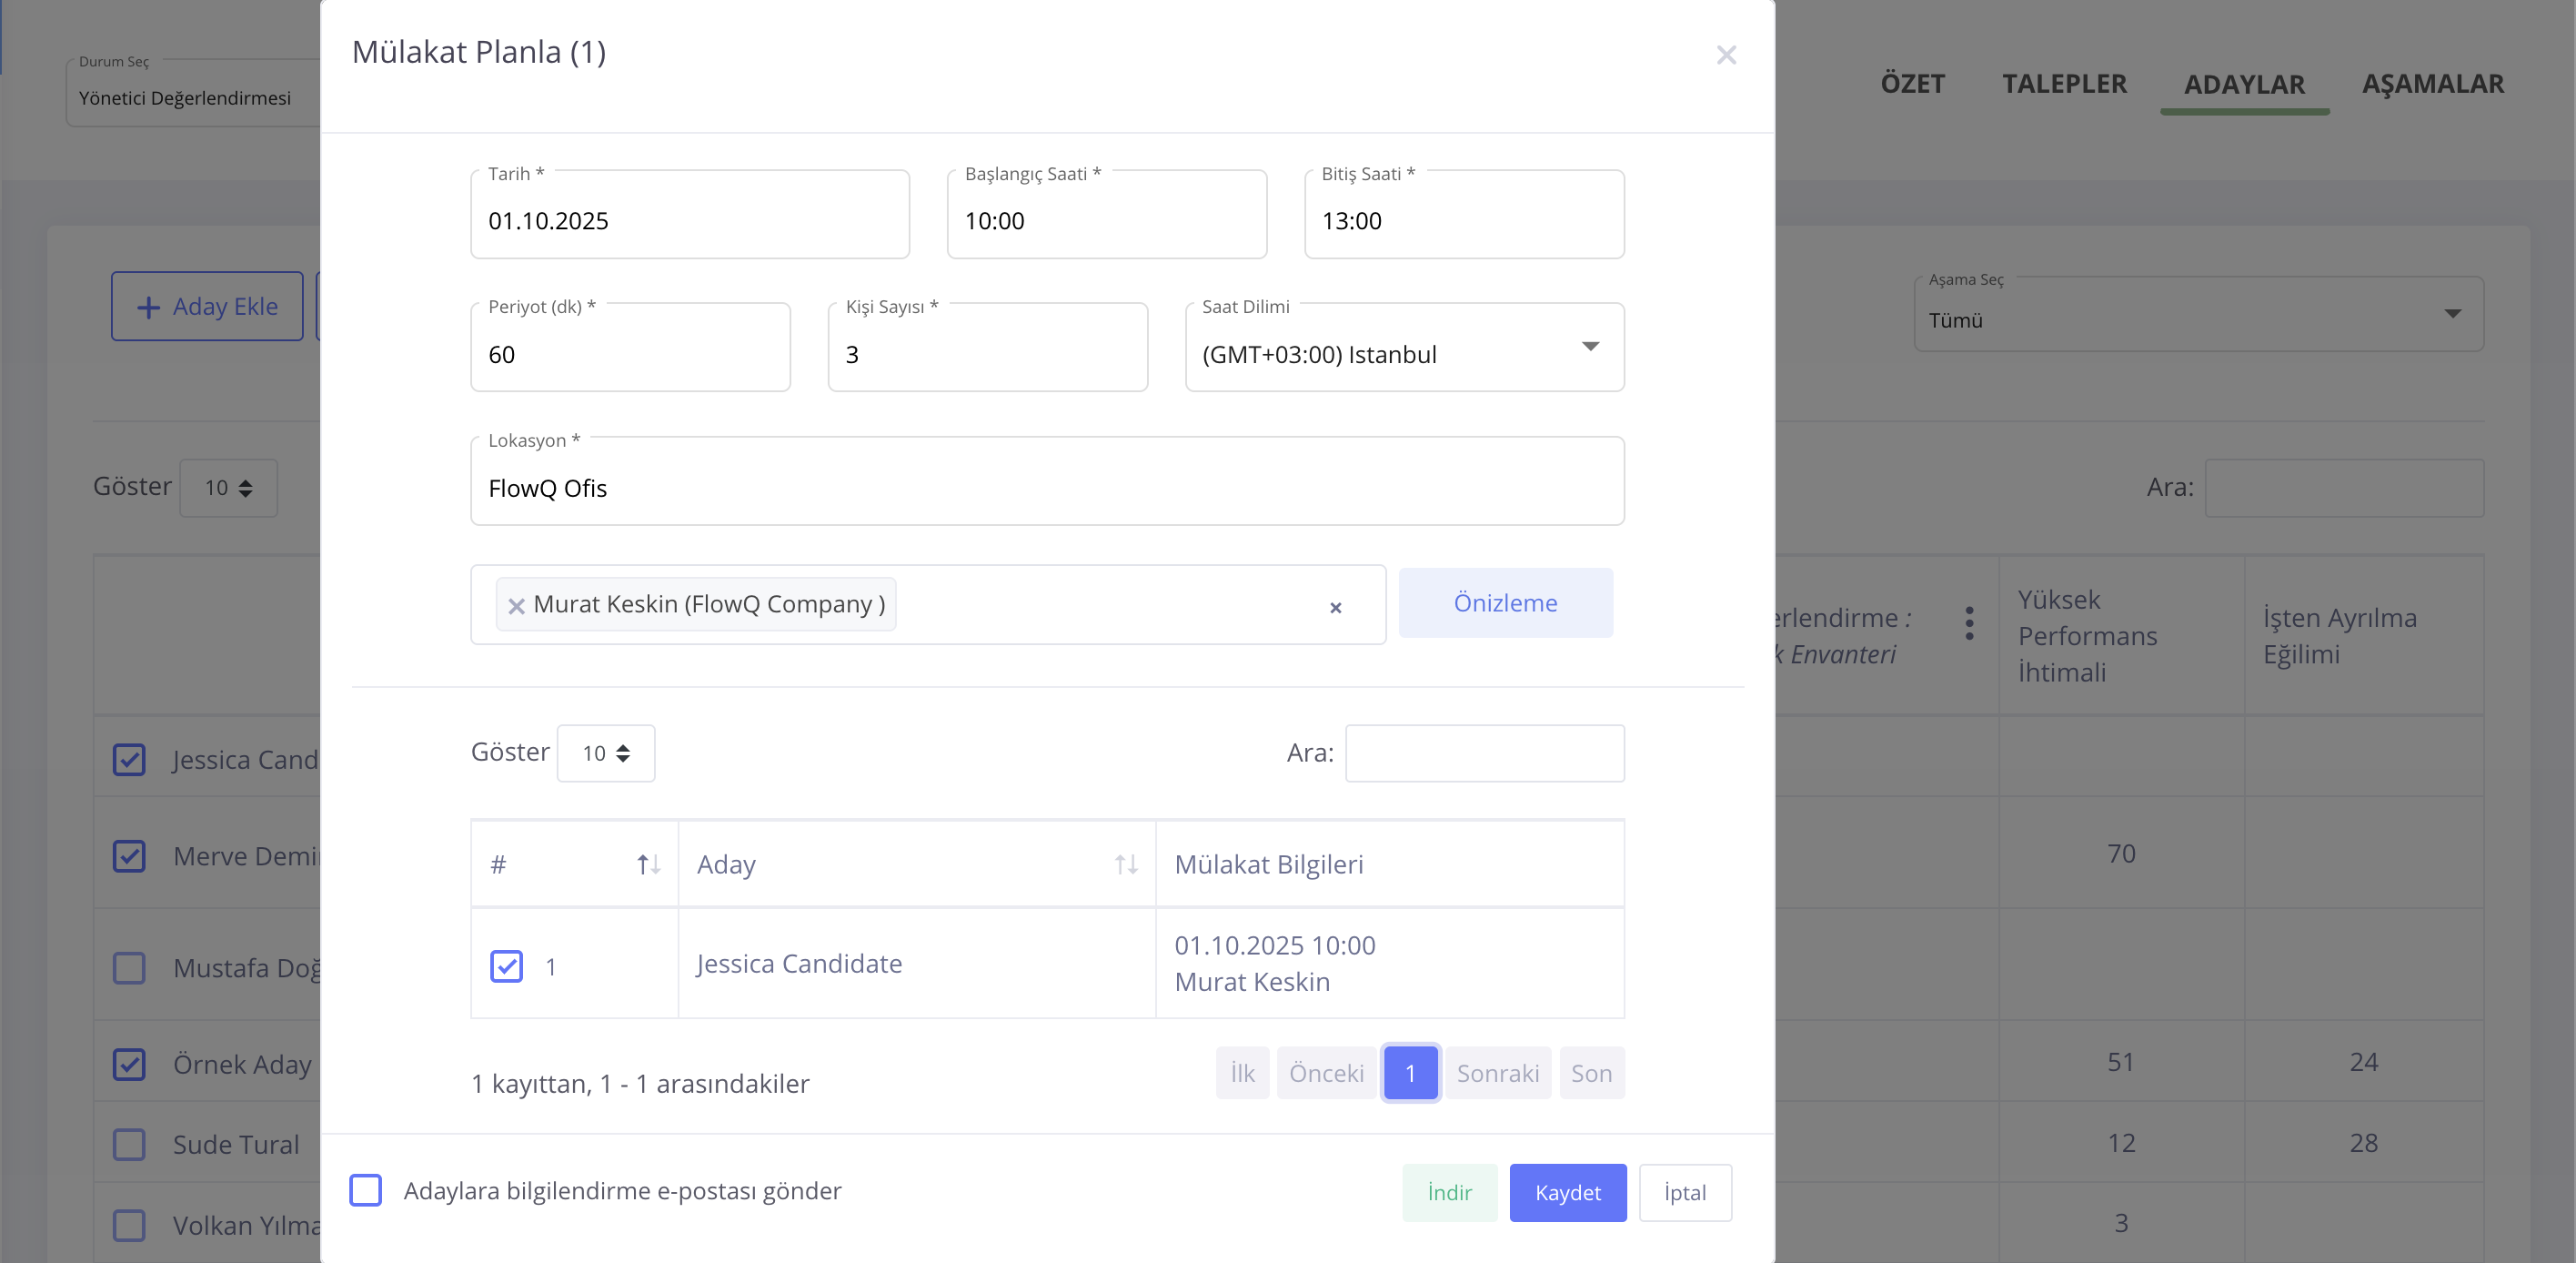2576x1263 pixels.
Task: Switch to the AŞAMALAR tab
Action: click(2432, 84)
